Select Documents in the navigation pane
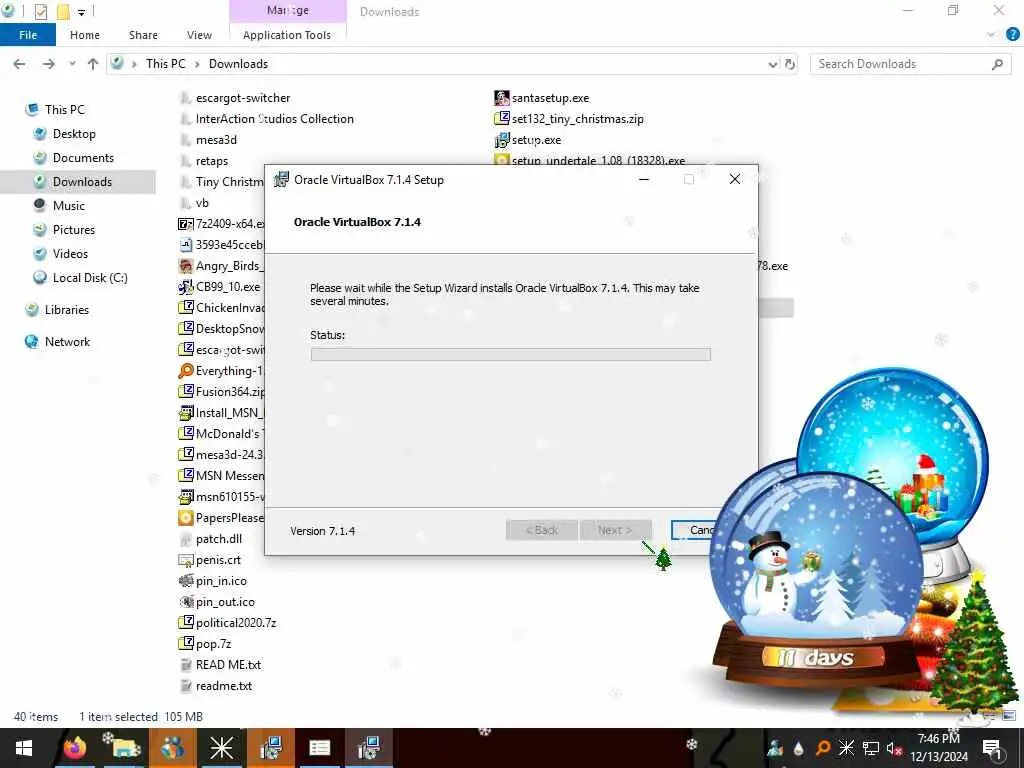Viewport: 1024px width, 768px height. (x=83, y=158)
